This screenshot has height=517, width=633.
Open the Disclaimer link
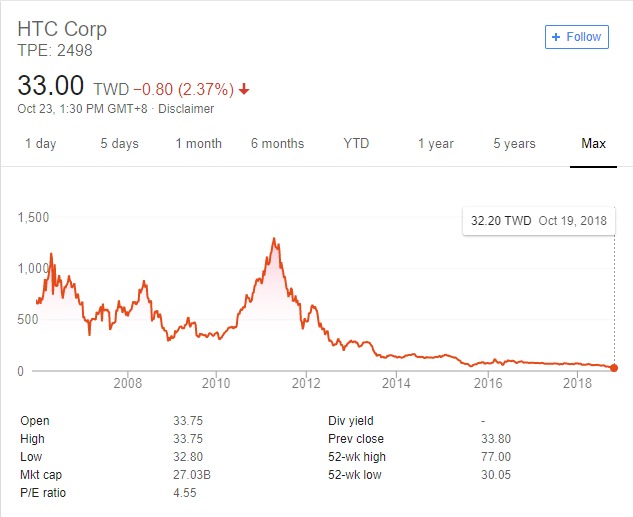186,109
